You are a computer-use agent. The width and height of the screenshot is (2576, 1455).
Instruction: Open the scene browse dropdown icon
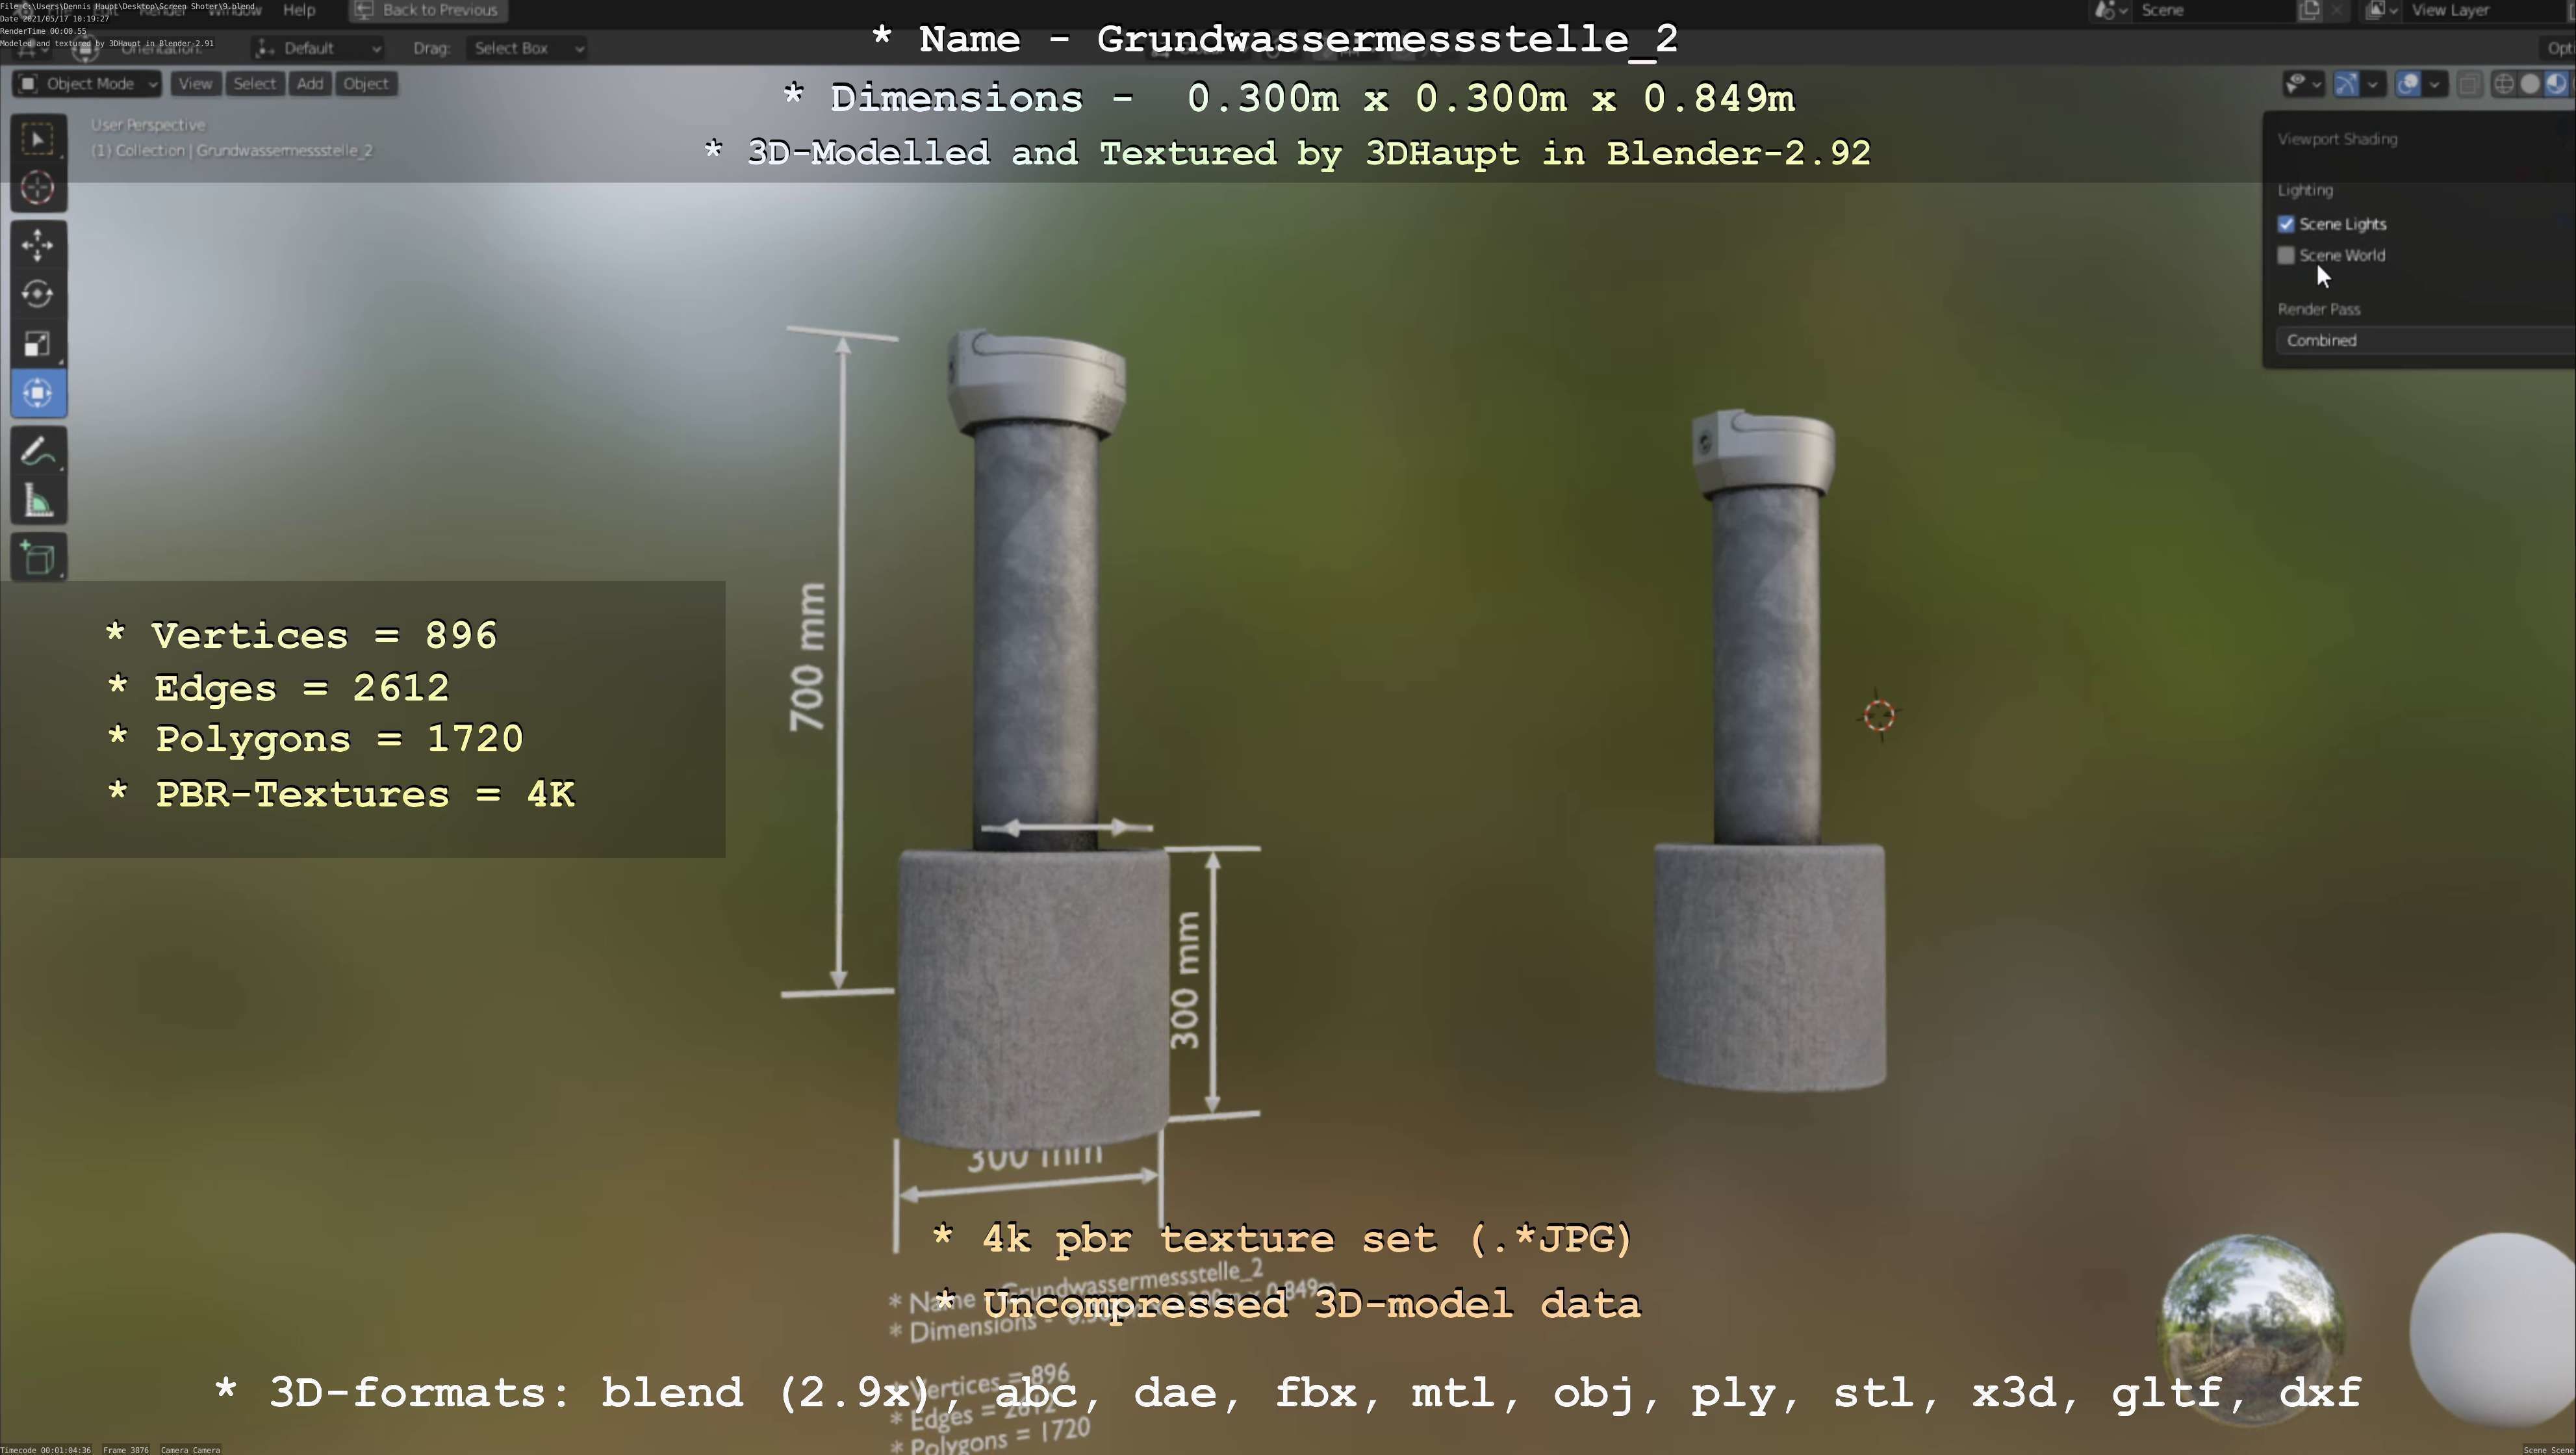click(x=2110, y=10)
